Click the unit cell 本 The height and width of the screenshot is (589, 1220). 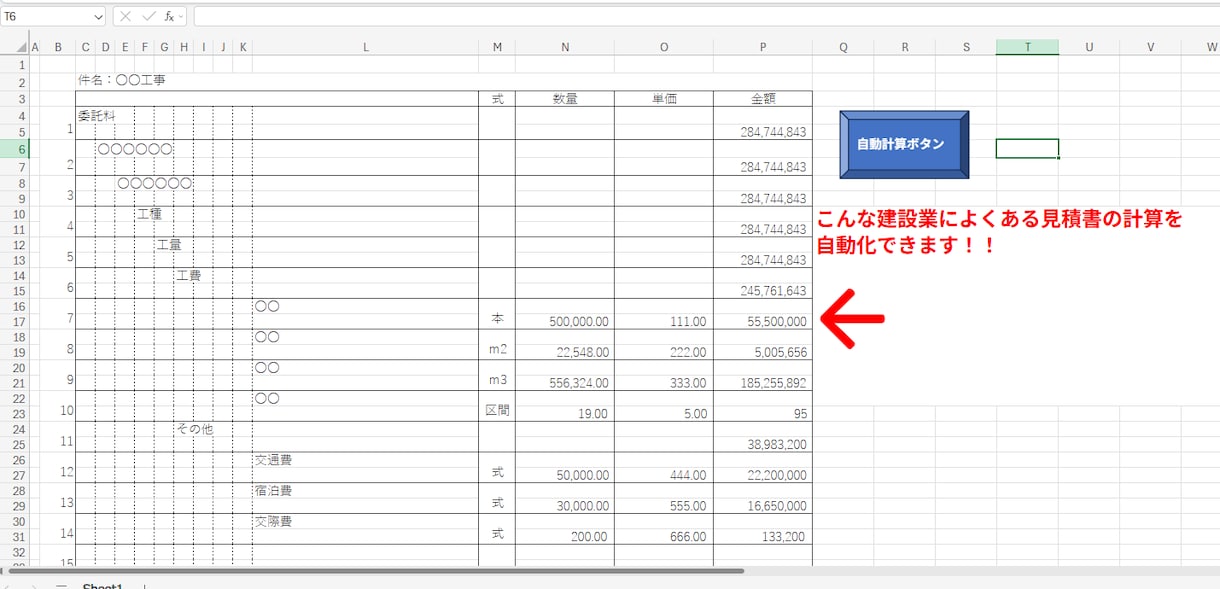[497, 318]
